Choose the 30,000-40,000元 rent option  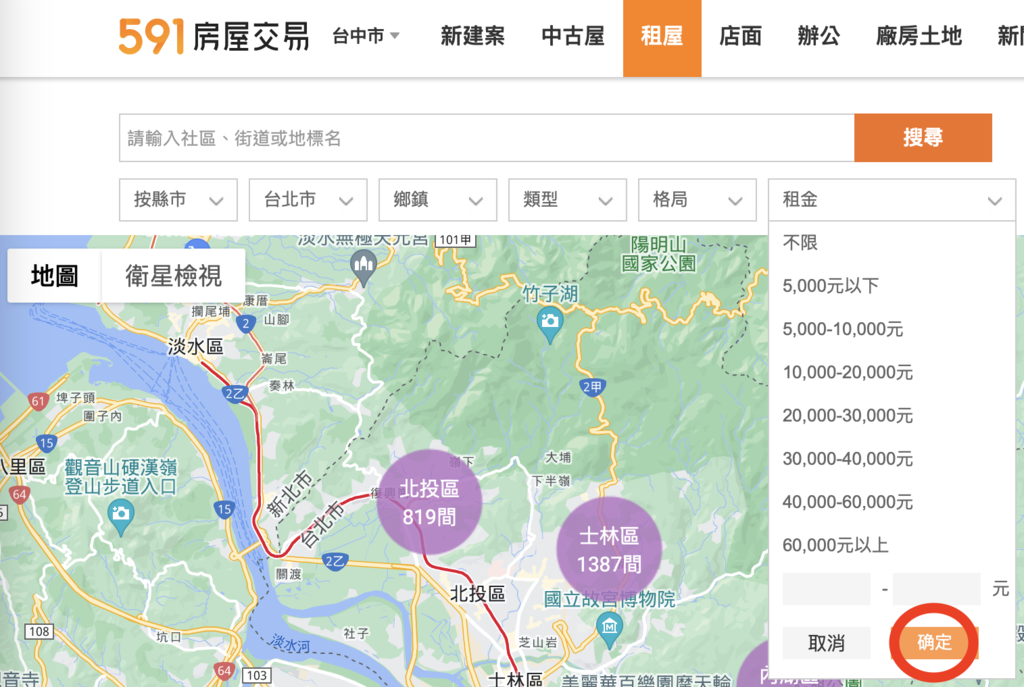click(848, 458)
